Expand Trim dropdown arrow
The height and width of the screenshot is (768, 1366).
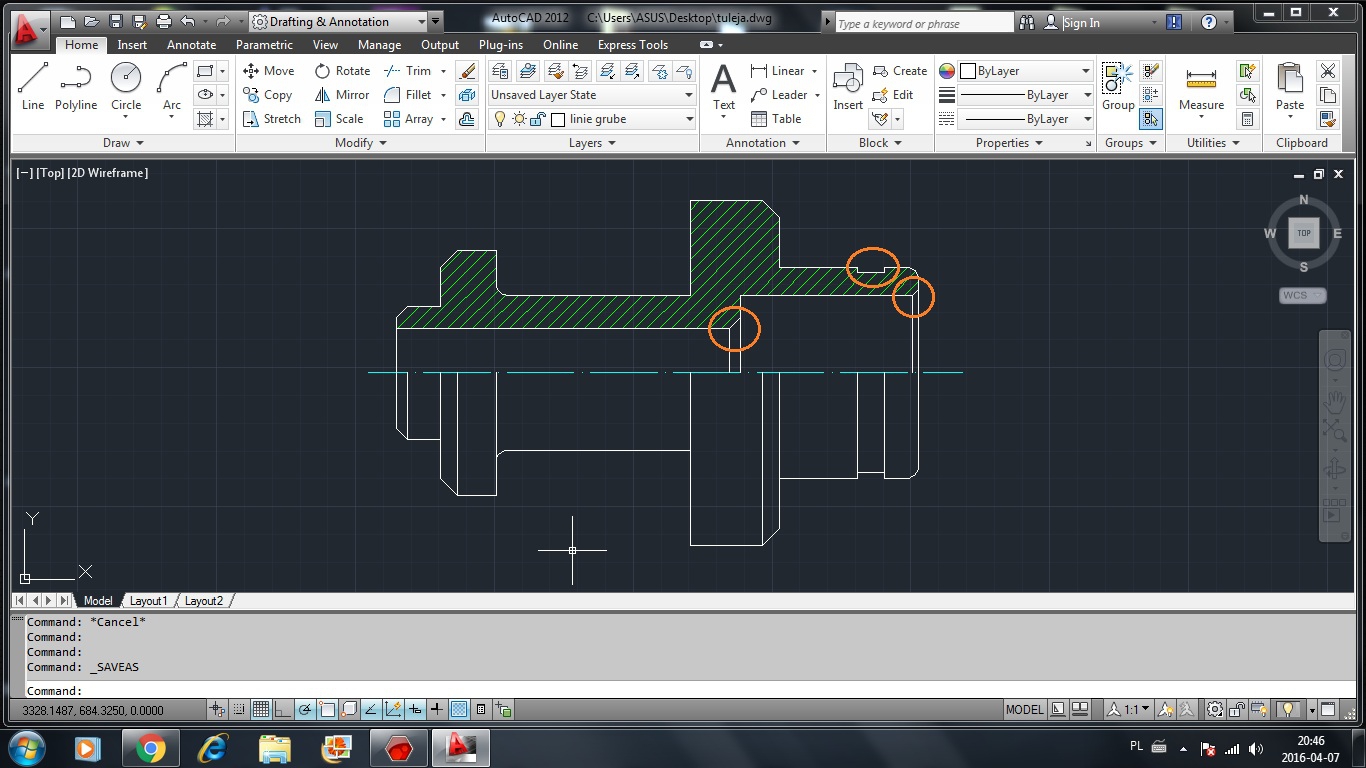[443, 71]
